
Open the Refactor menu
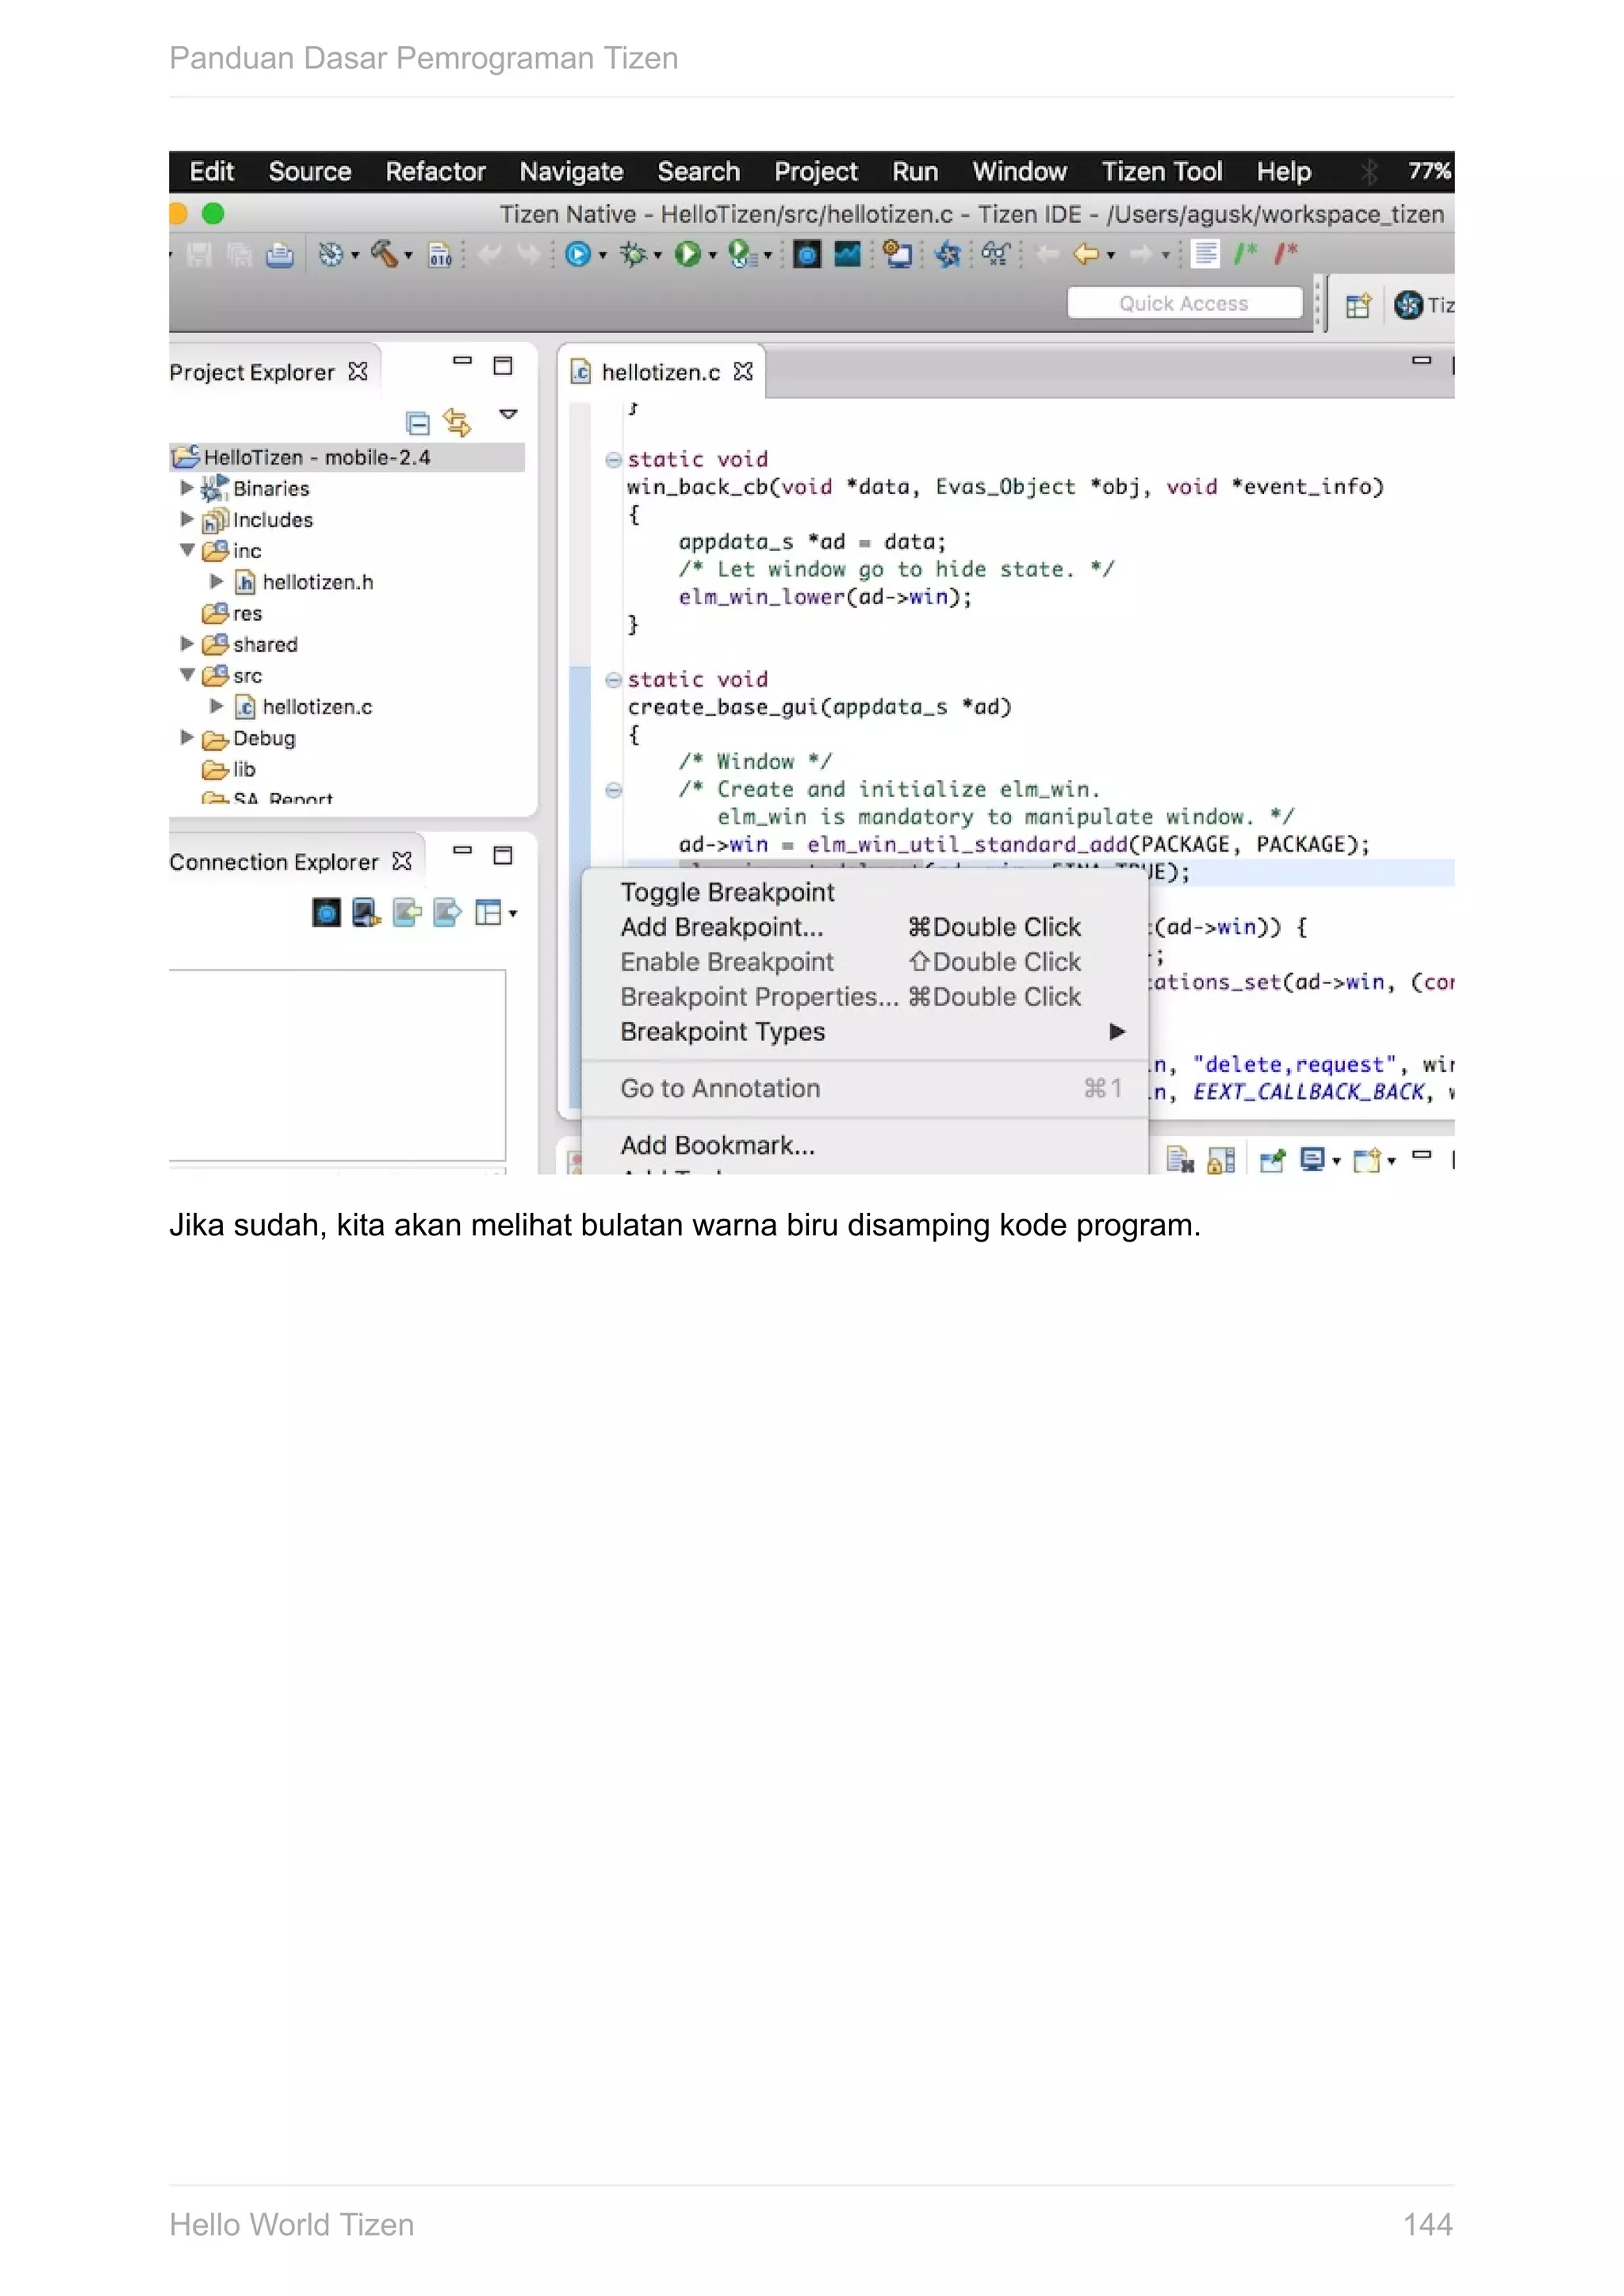435,171
